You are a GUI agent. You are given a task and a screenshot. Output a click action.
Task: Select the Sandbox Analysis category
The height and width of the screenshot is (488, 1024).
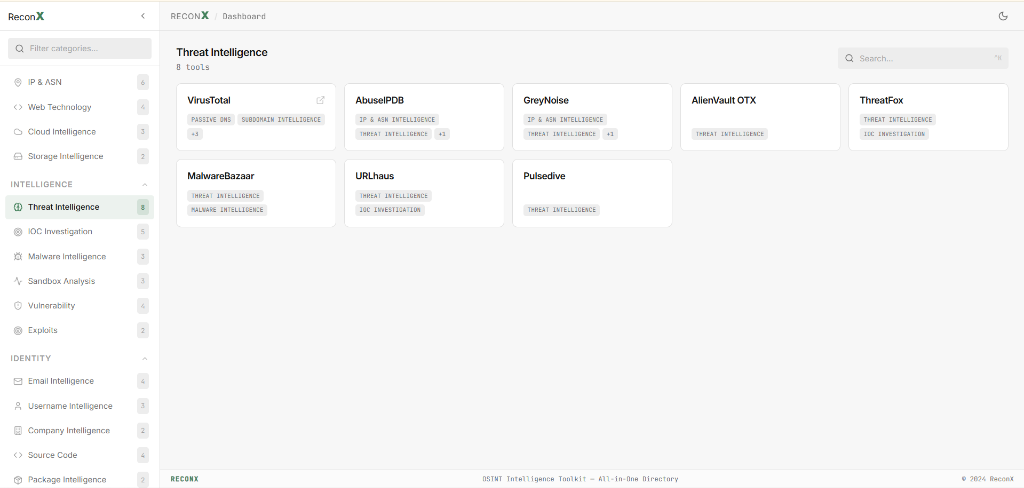tap(79, 282)
